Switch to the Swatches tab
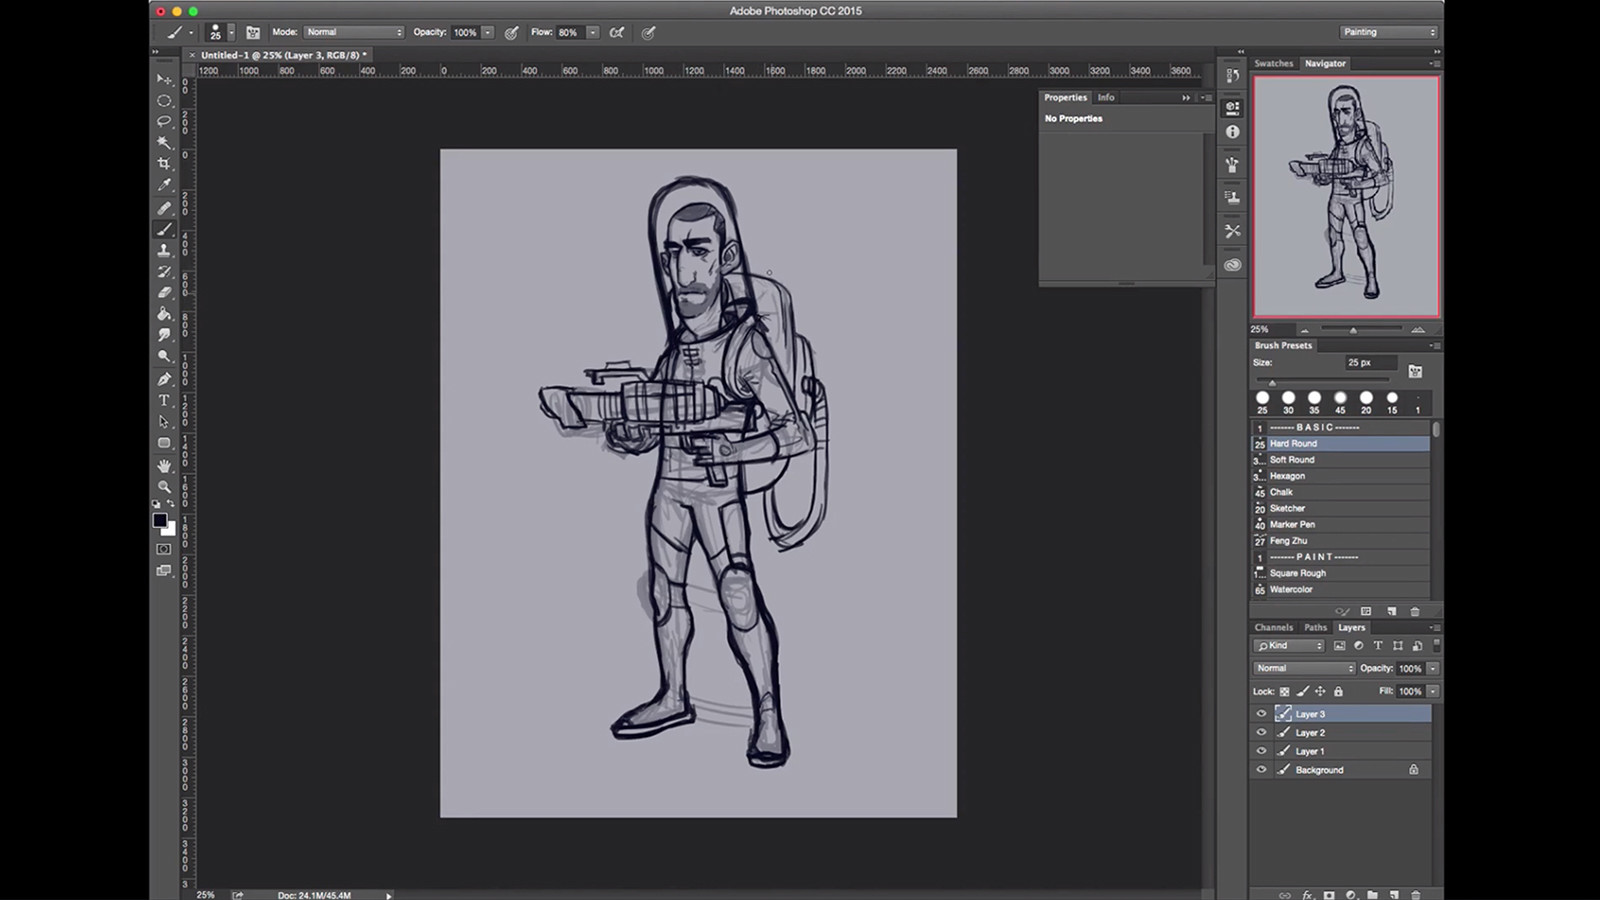Screen dimensions: 1600x900 pyautogui.click(x=1273, y=63)
